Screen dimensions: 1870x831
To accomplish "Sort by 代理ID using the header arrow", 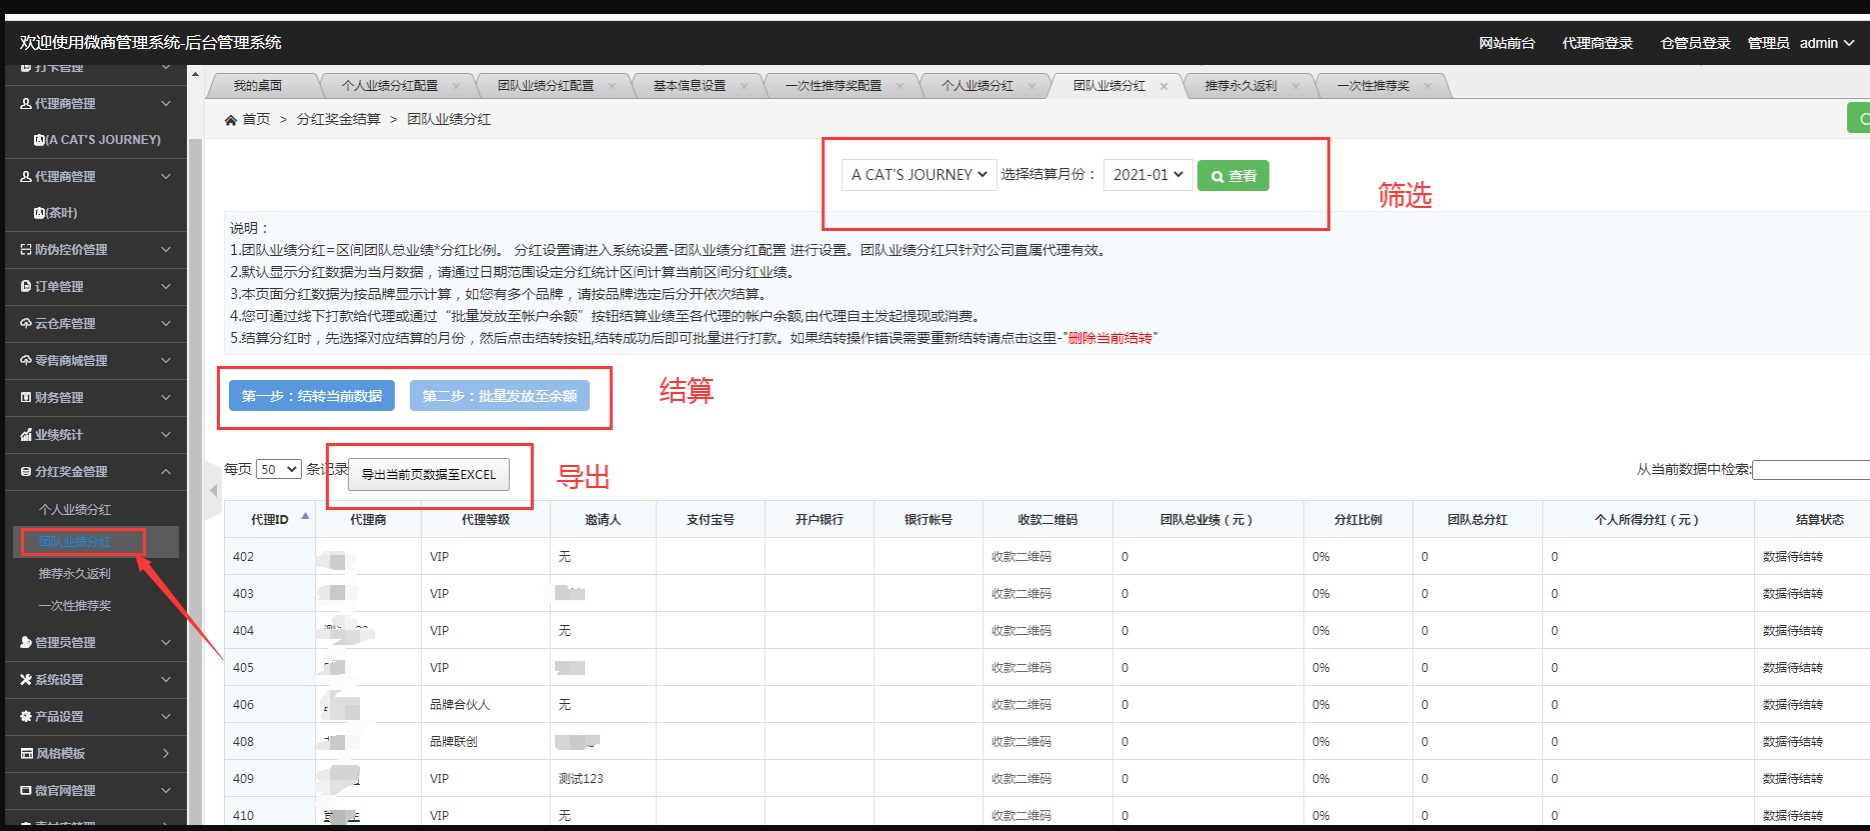I will pyautogui.click(x=305, y=517).
